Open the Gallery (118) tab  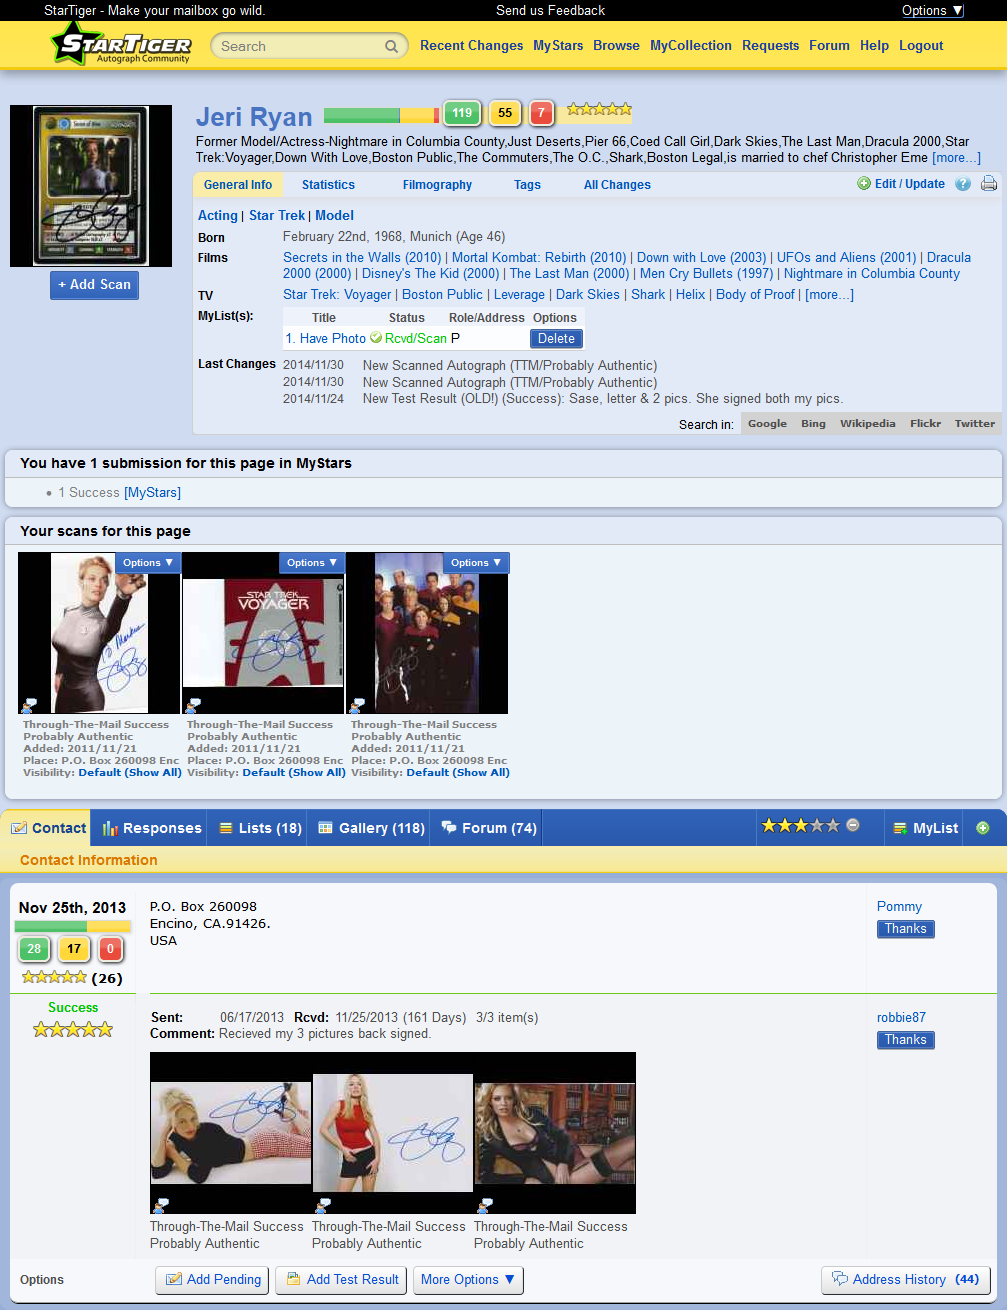371,828
